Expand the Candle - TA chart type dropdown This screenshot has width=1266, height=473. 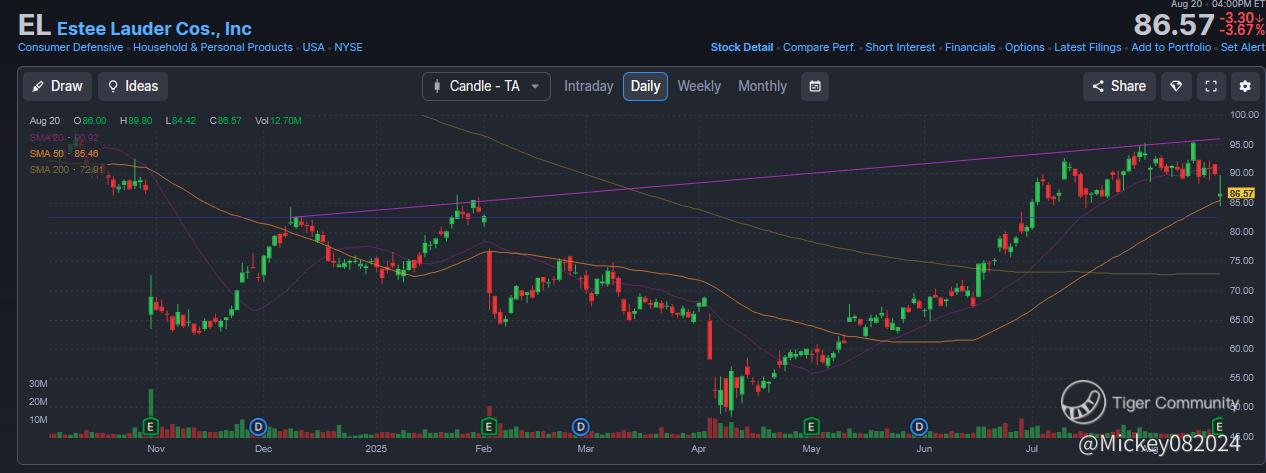click(487, 86)
